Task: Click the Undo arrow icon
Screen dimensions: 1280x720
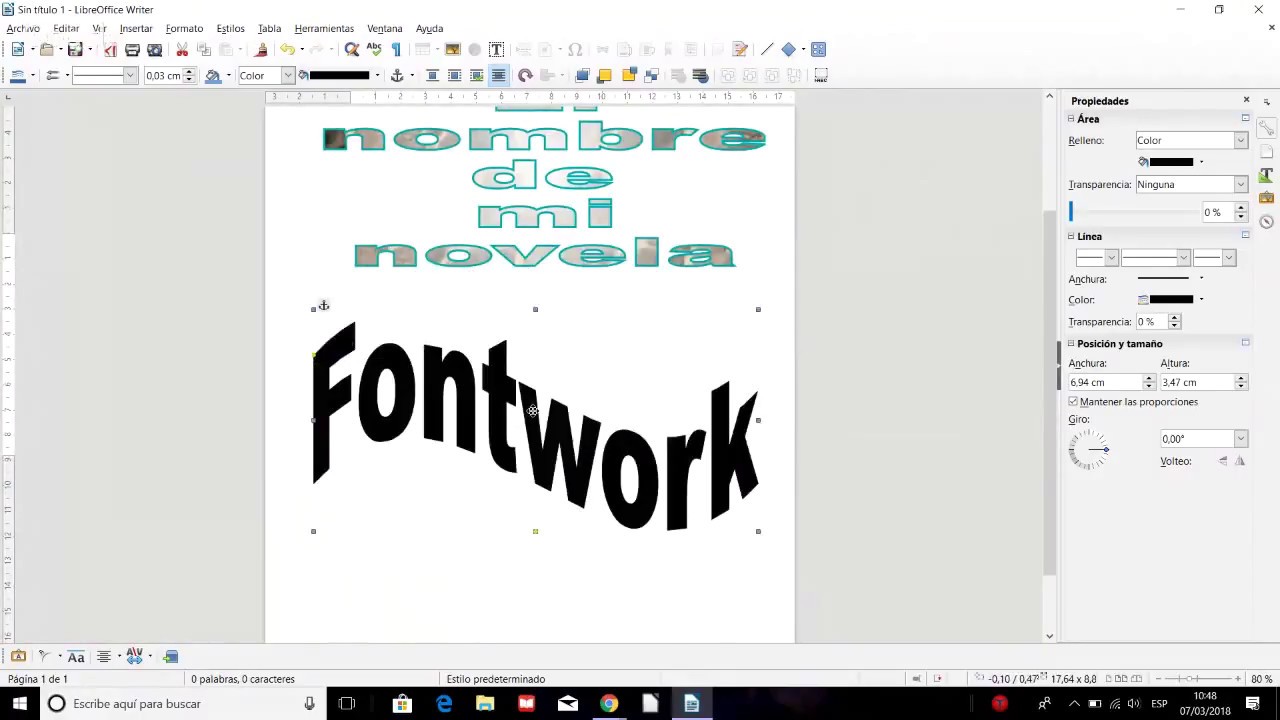Action: point(288,49)
